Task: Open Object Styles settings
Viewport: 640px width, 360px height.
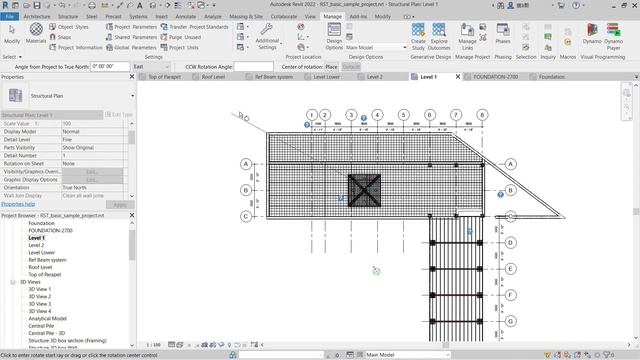Action: 69,27
